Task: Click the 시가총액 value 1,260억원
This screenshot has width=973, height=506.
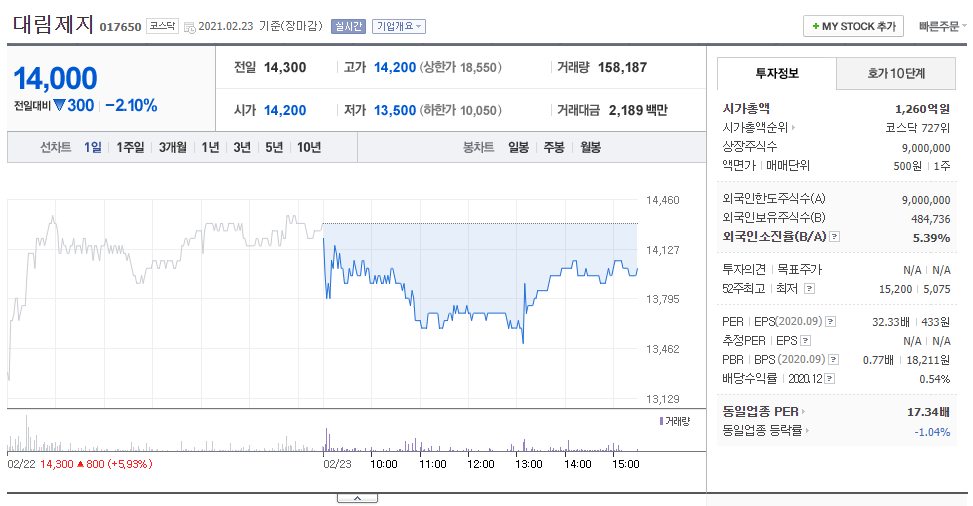Action: pos(922,109)
